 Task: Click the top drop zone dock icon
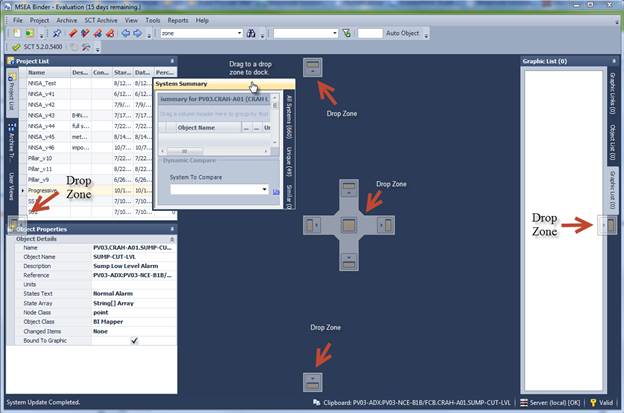(x=313, y=66)
